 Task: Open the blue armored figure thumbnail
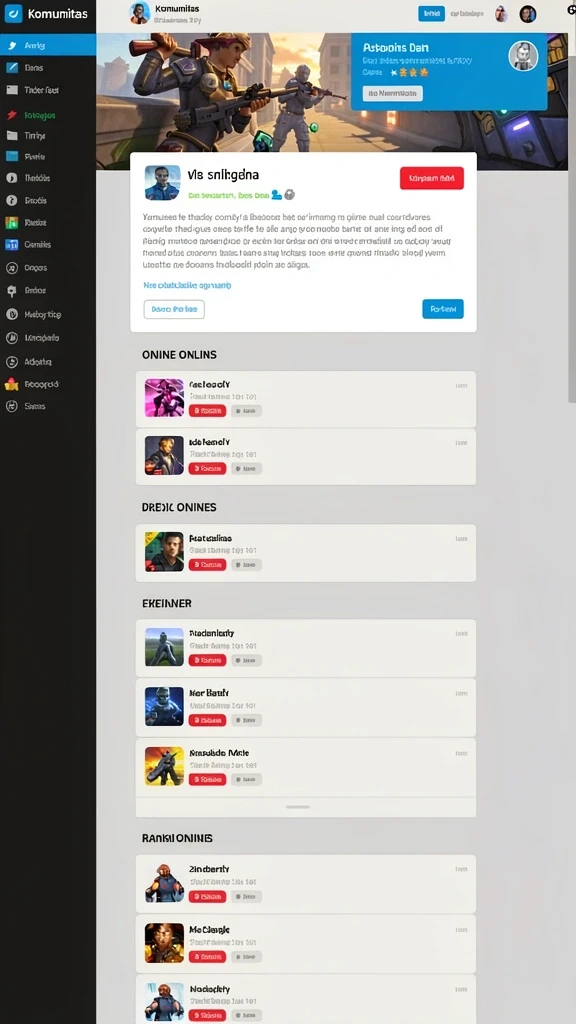[164, 707]
